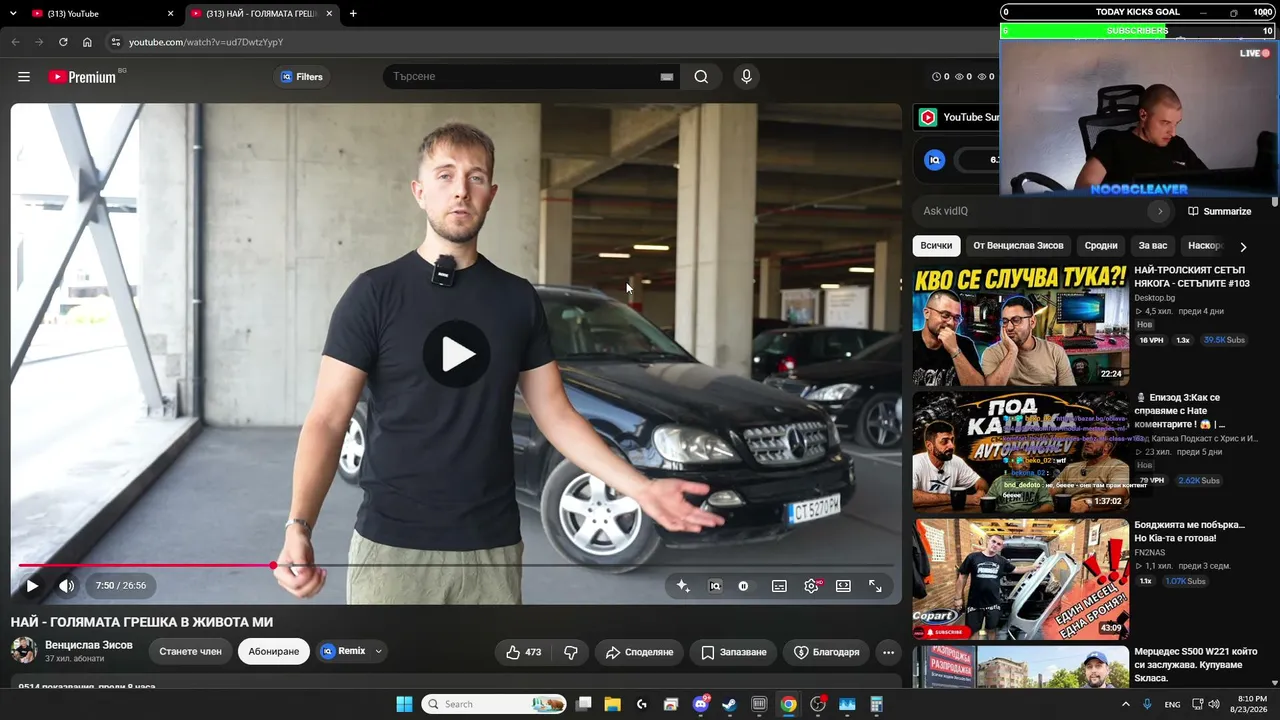Viewport: 1280px width, 720px height.
Task: Select the От Венцислав Зисов chip
Action: [1018, 246]
